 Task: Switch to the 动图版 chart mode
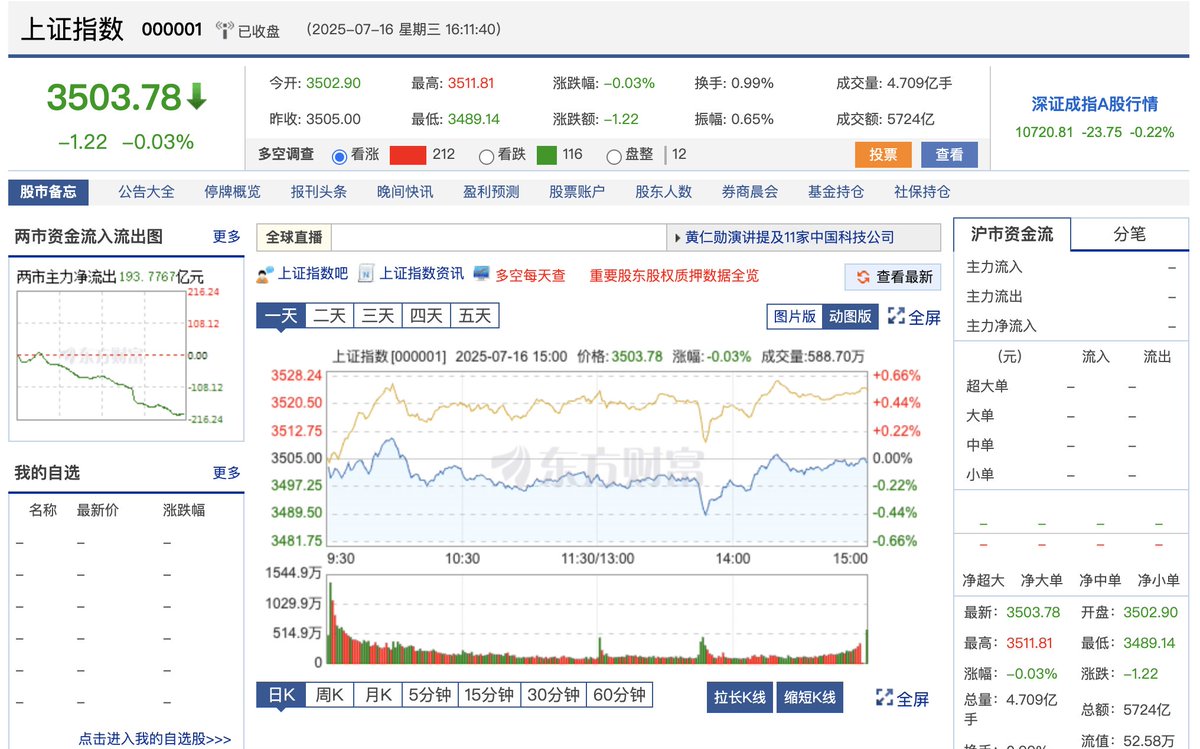(x=850, y=316)
